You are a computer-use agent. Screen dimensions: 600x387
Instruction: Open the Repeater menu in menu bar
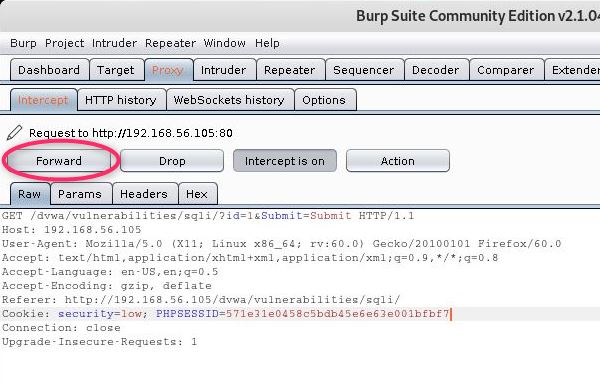pos(170,43)
